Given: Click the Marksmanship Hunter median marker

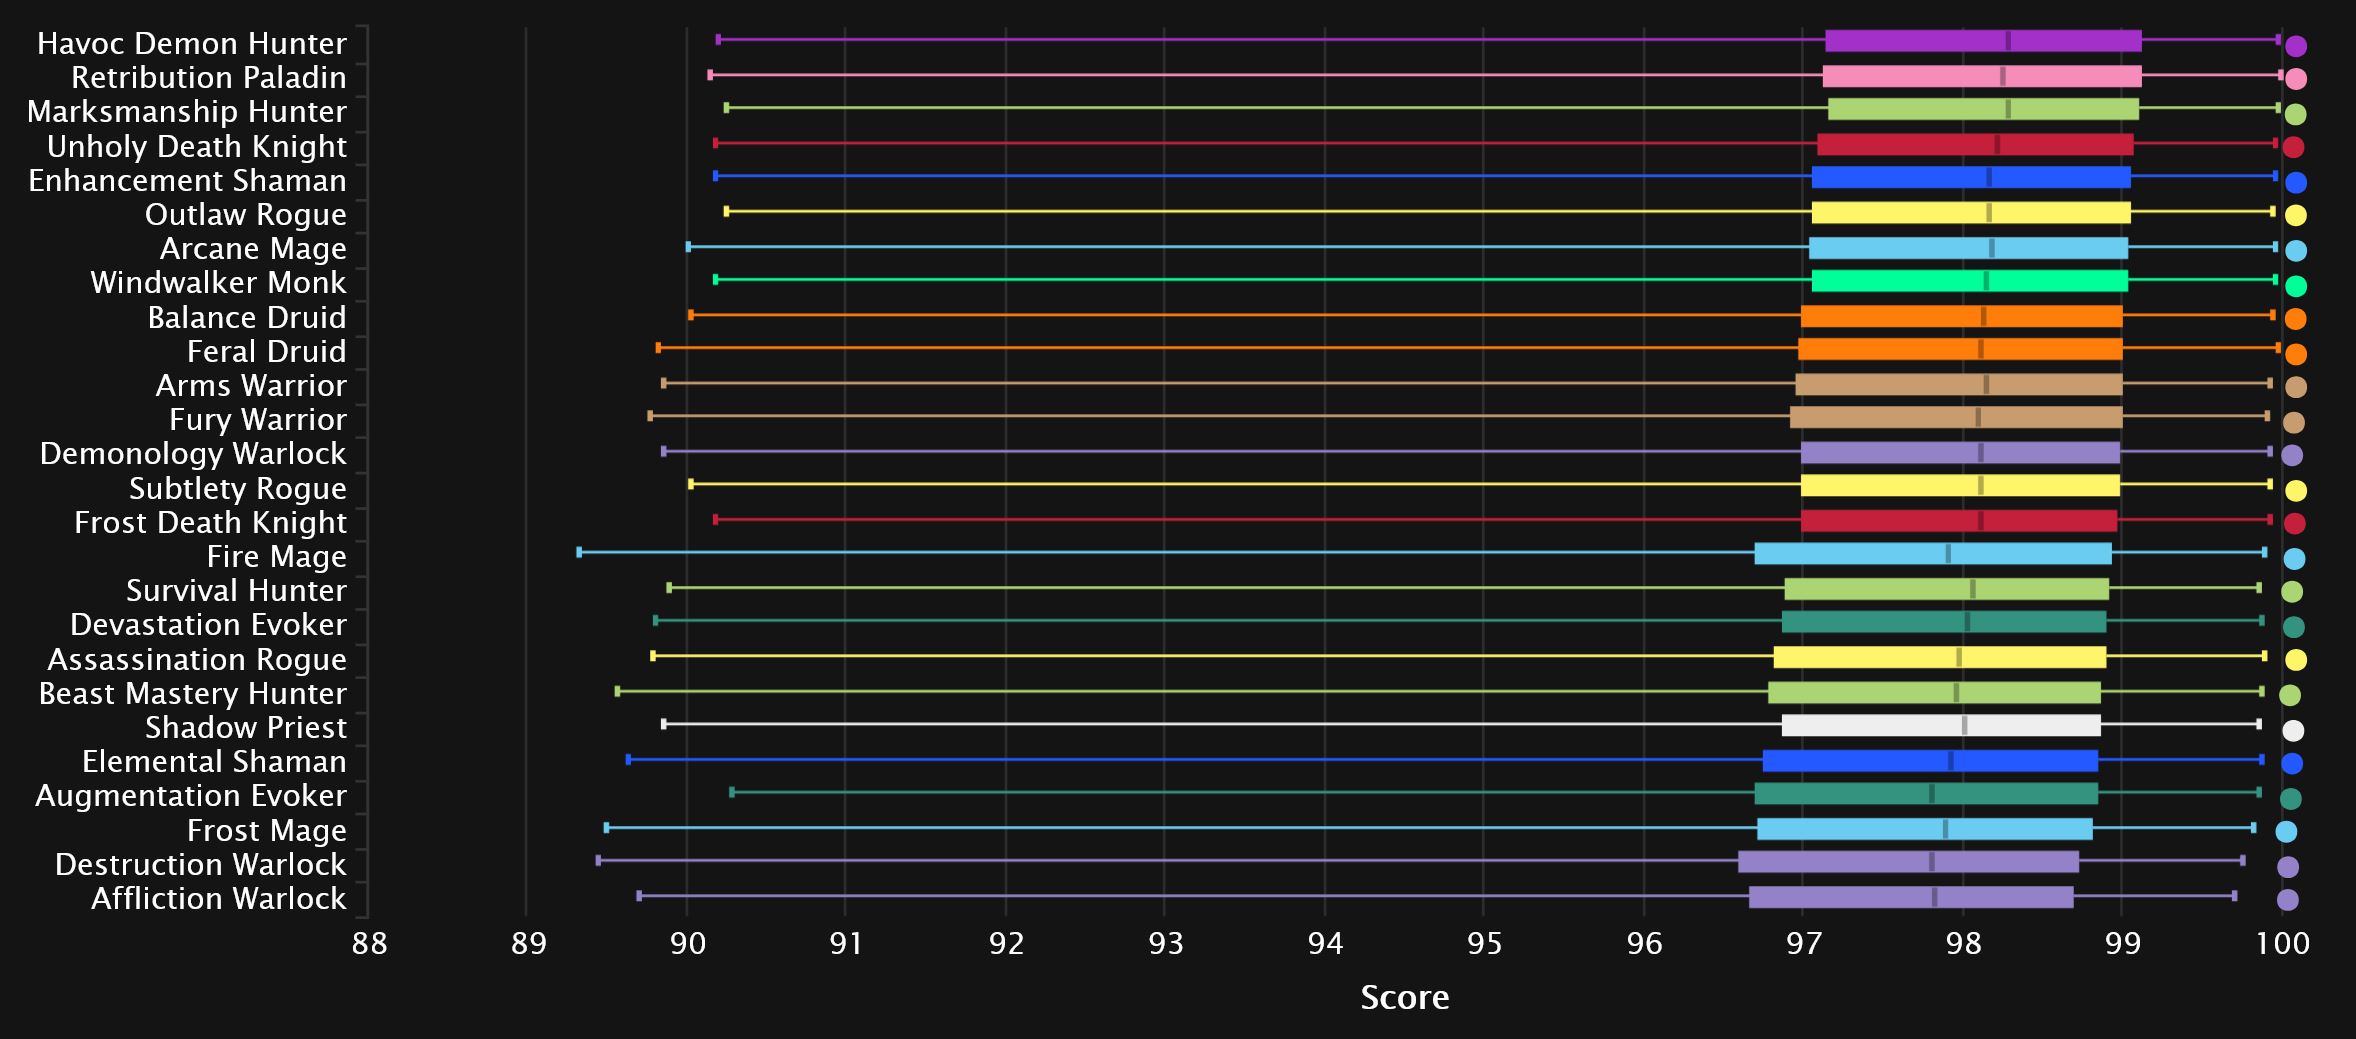Looking at the screenshot, I should pyautogui.click(x=2008, y=109).
